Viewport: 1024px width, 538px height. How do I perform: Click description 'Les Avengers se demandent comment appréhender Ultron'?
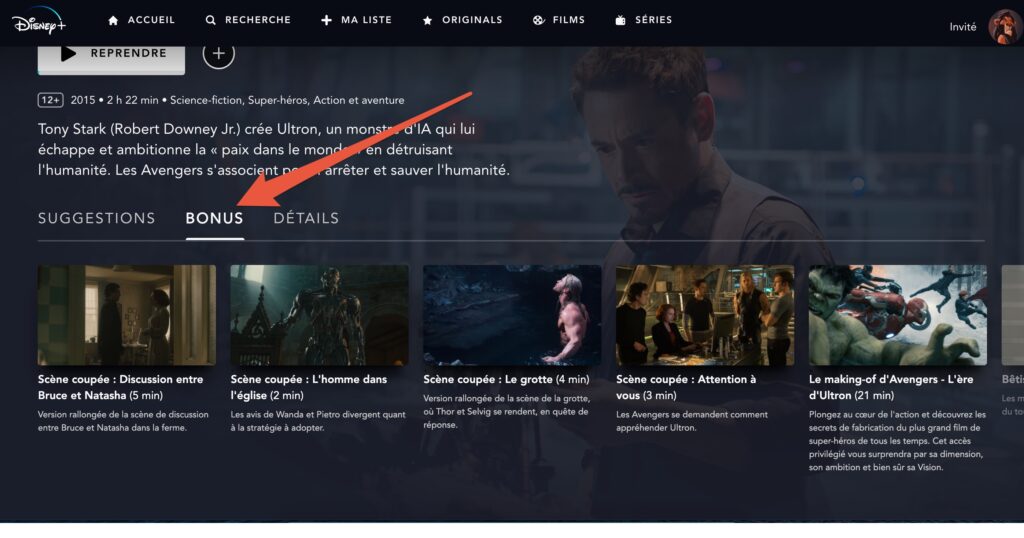(692, 421)
